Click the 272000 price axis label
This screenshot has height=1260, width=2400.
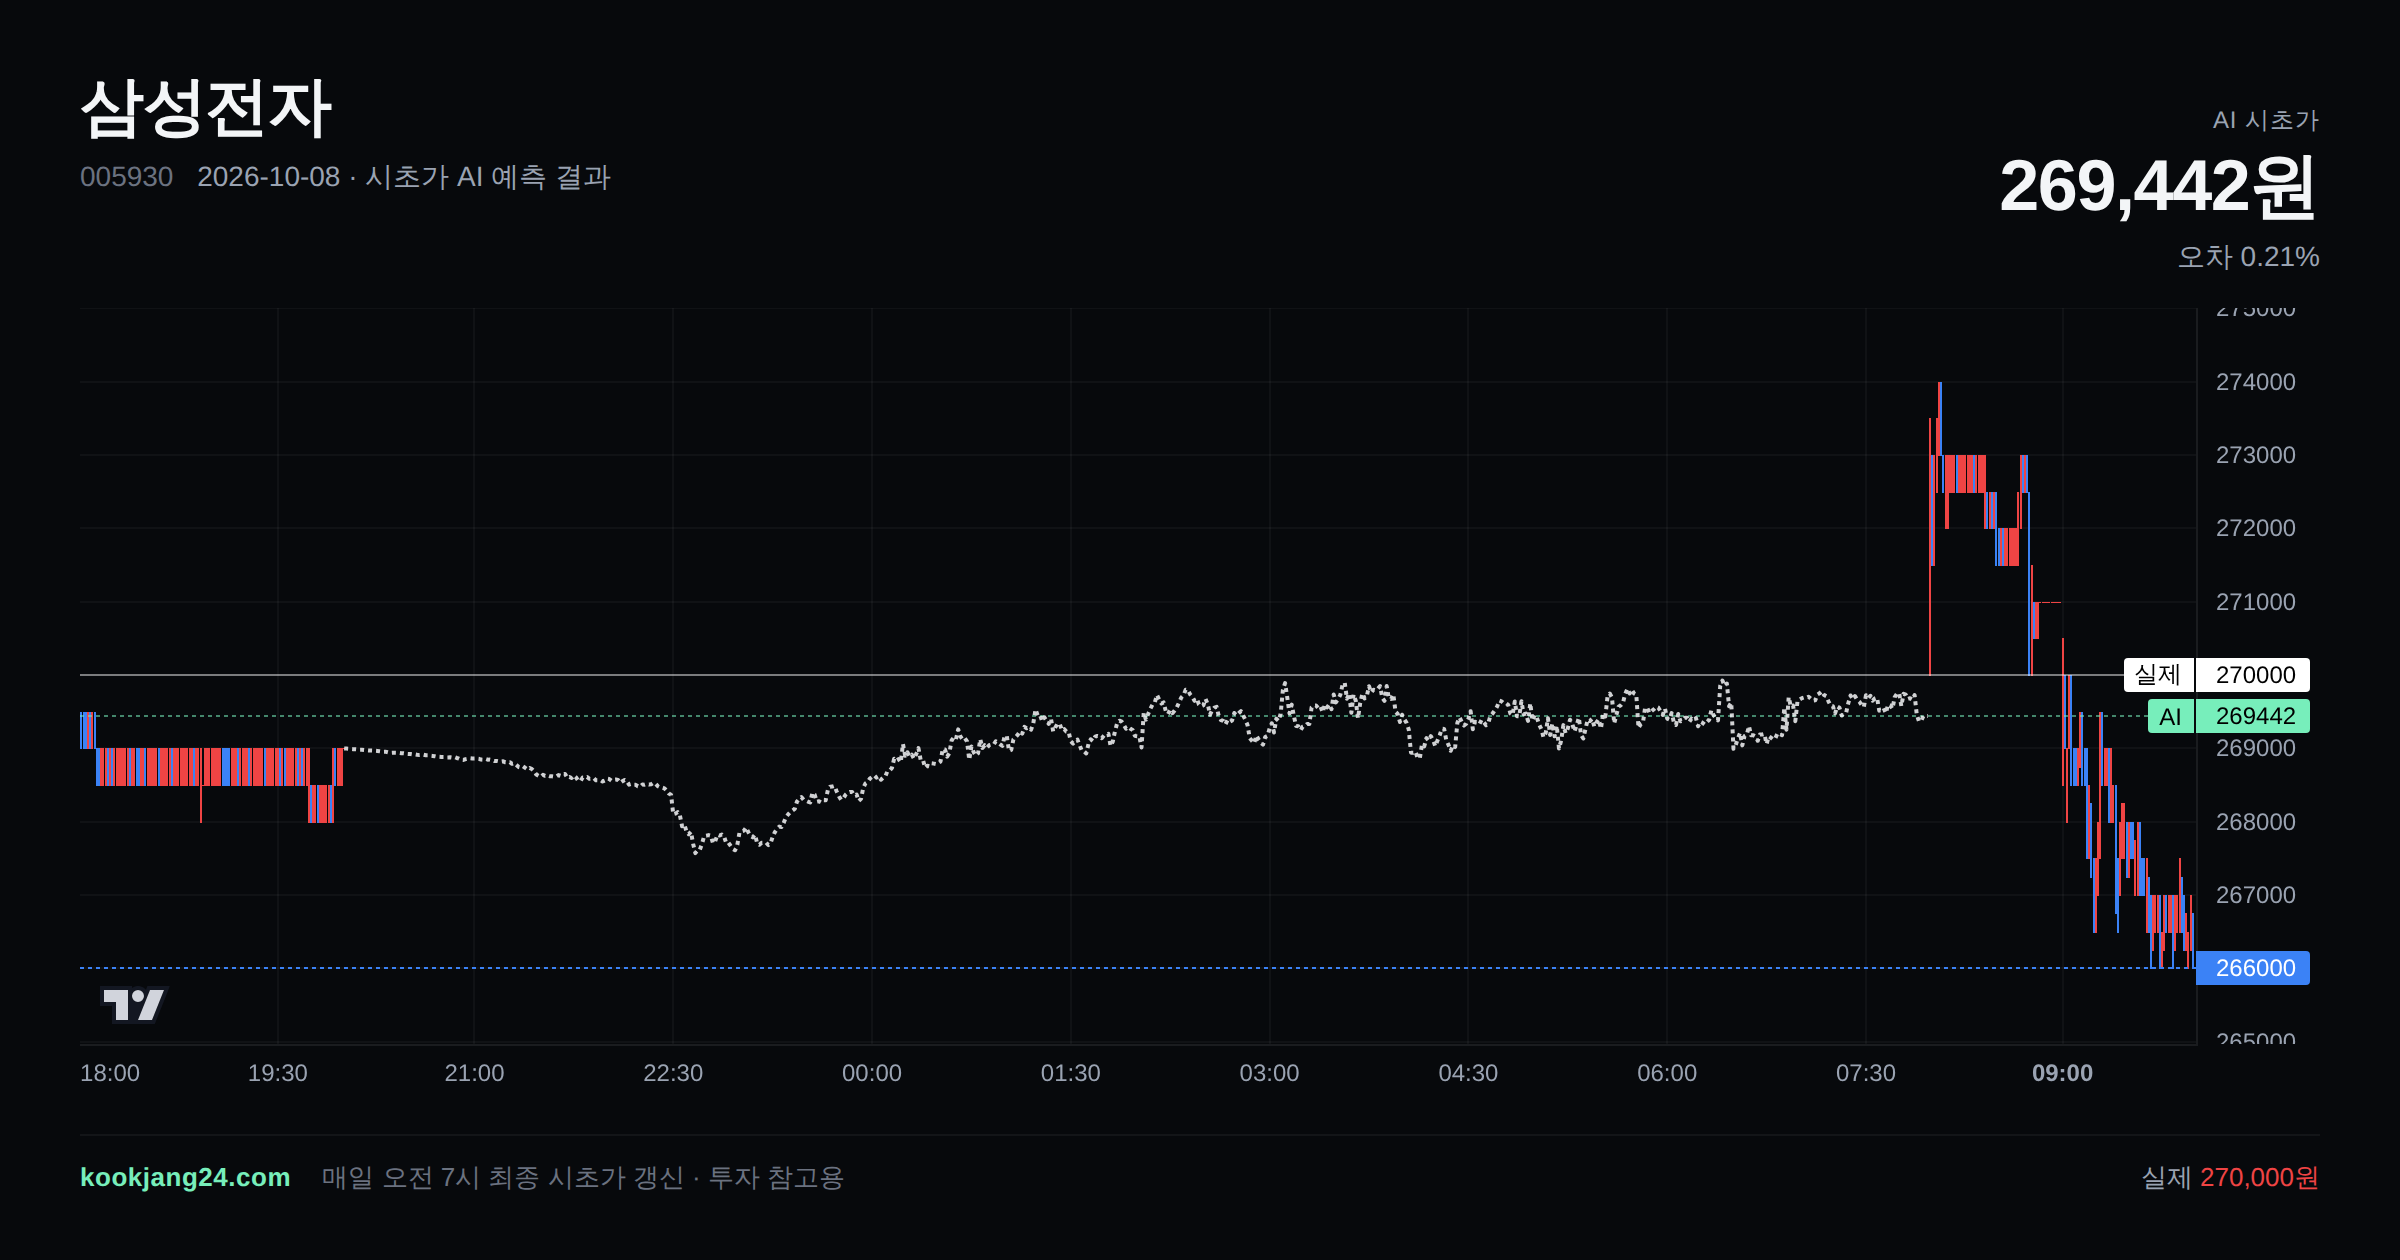pos(2255,528)
